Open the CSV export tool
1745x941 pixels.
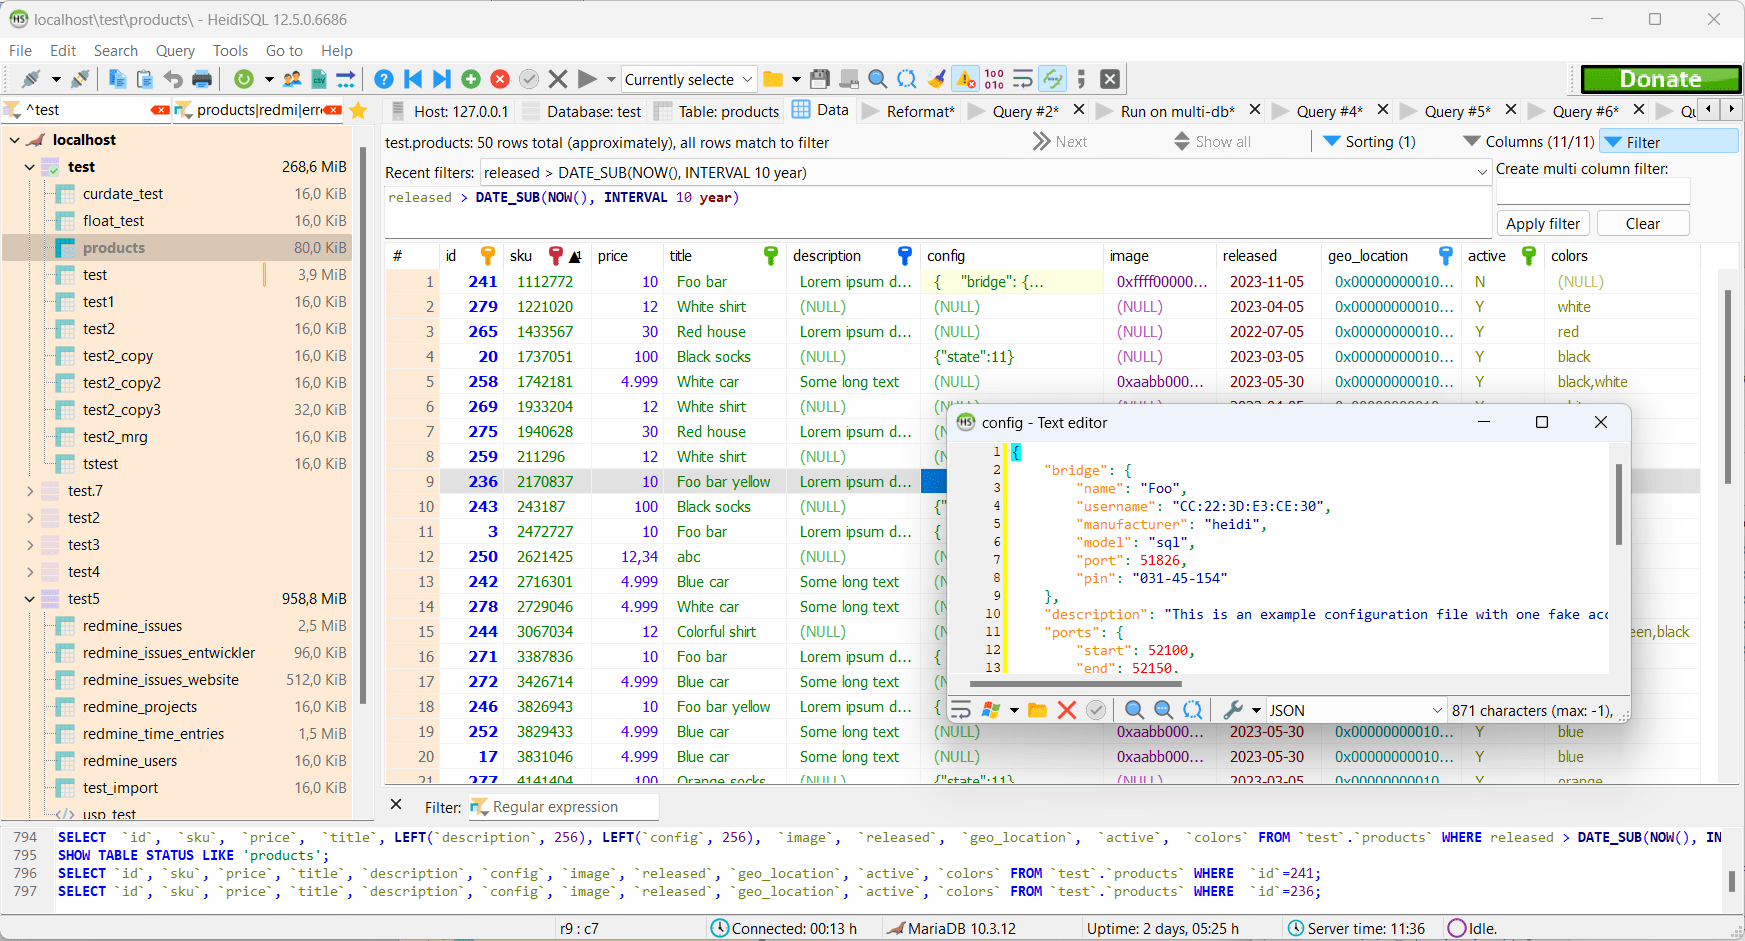[x=318, y=78]
